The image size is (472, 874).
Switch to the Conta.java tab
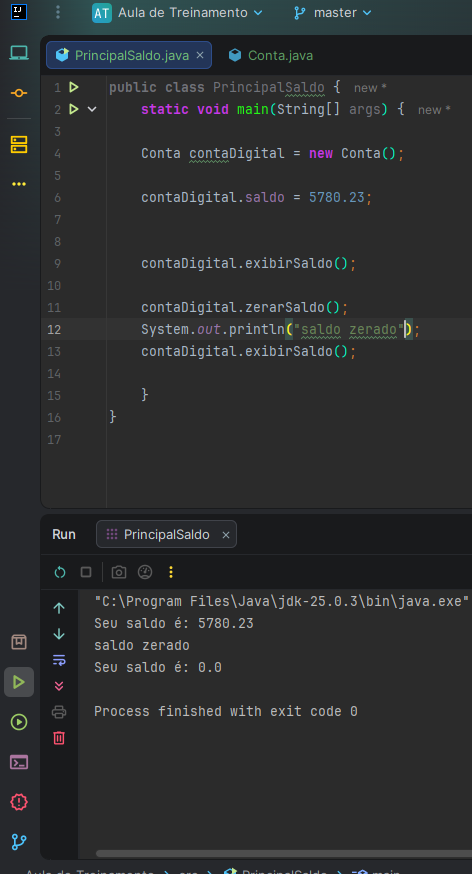271,55
